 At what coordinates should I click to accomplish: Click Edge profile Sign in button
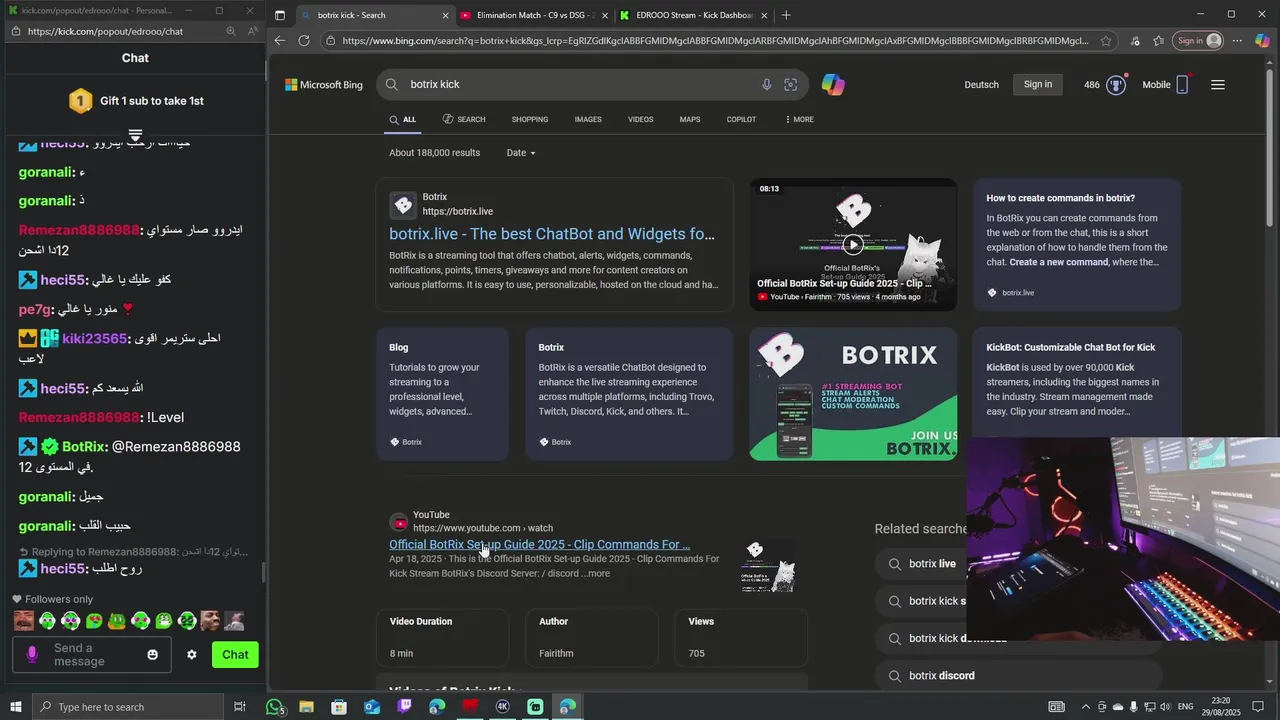pyautogui.click(x=1199, y=41)
